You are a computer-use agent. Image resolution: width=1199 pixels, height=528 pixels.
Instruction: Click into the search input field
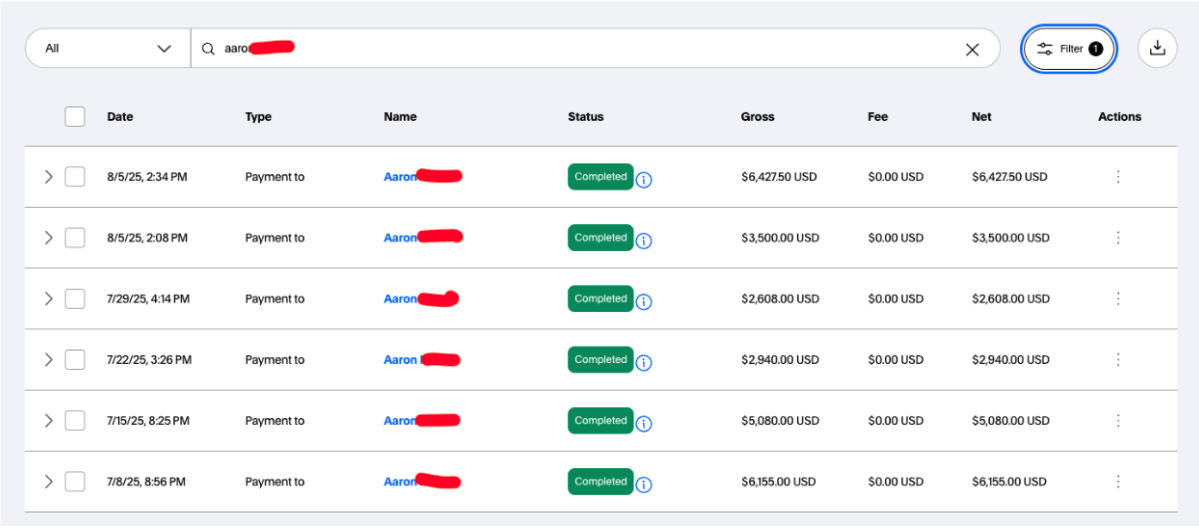click(x=595, y=48)
